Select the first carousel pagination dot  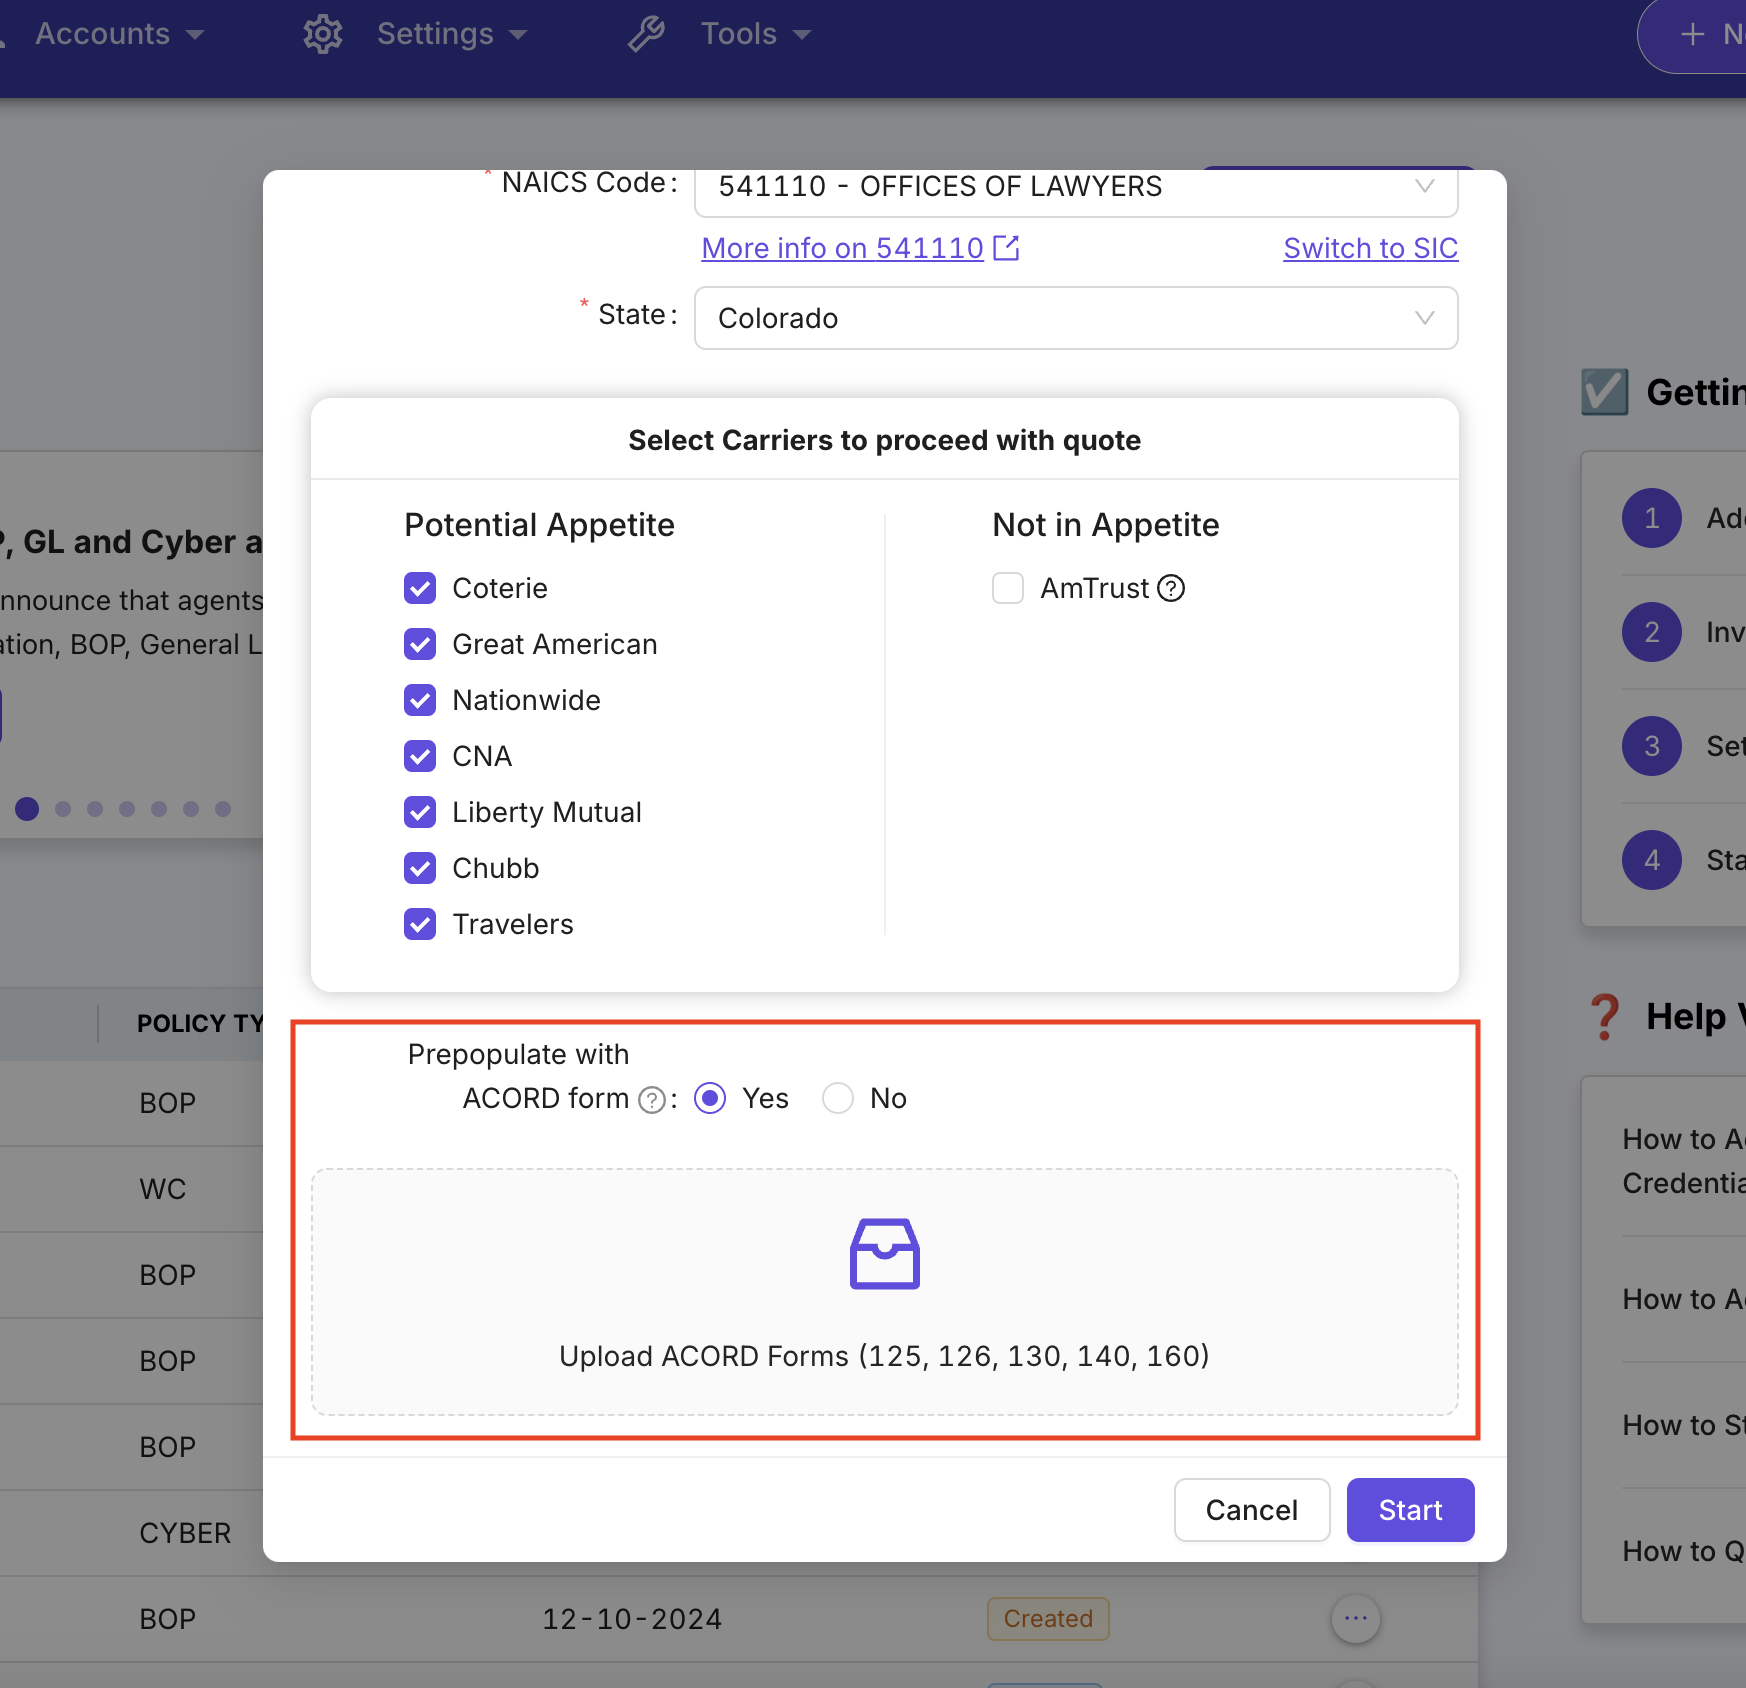27,808
